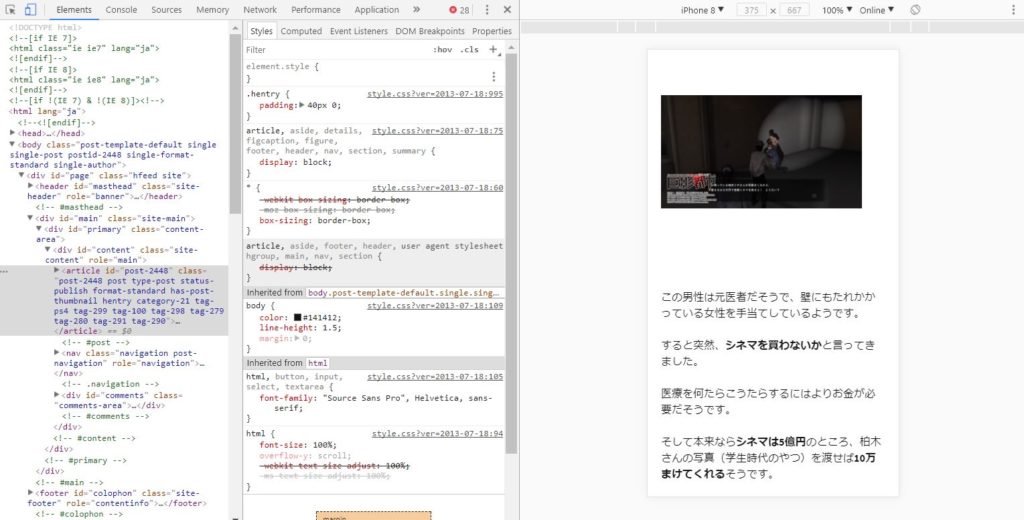Open the Application tab
Viewport: 1024px width, 520px height.
click(x=377, y=10)
